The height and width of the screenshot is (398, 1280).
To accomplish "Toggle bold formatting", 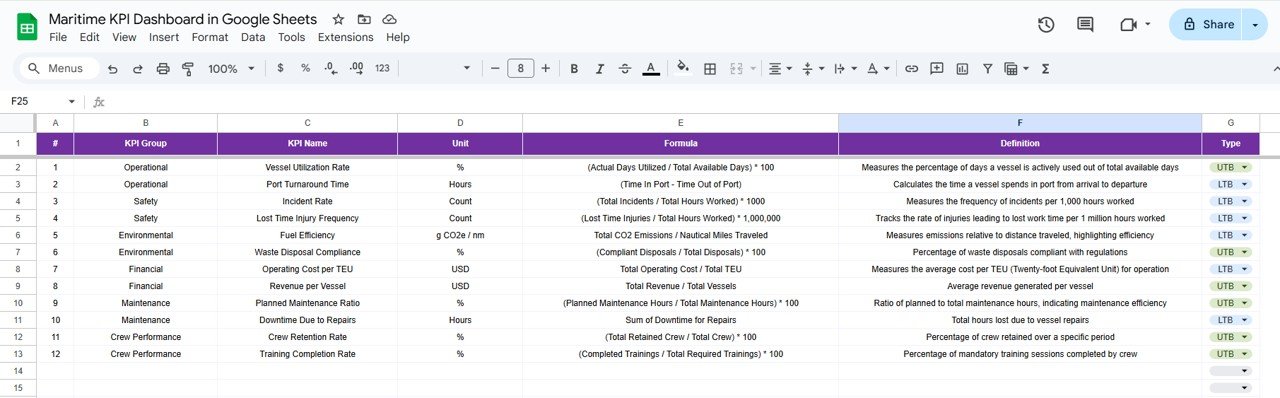I will pyautogui.click(x=574, y=69).
